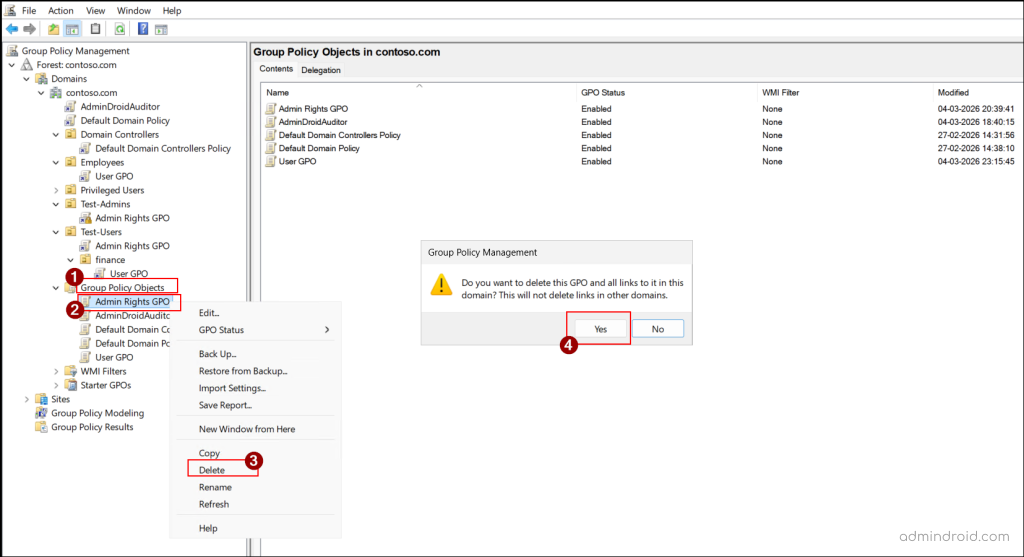Open the Window menu
The height and width of the screenshot is (557, 1024).
(x=134, y=10)
